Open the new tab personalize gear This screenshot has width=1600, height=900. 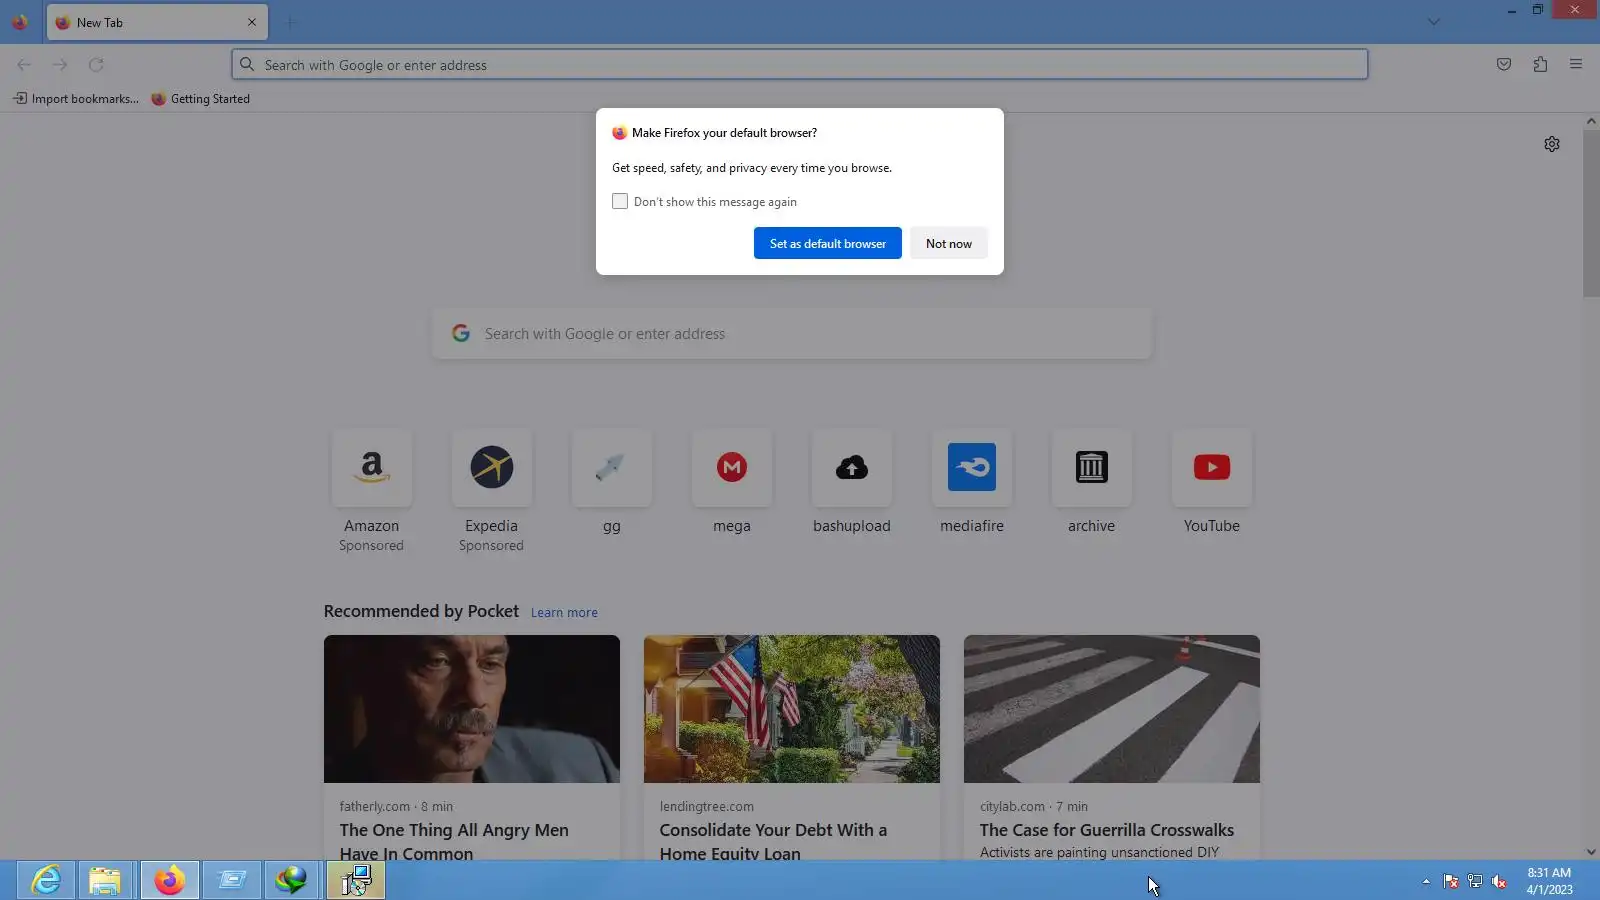click(1552, 144)
